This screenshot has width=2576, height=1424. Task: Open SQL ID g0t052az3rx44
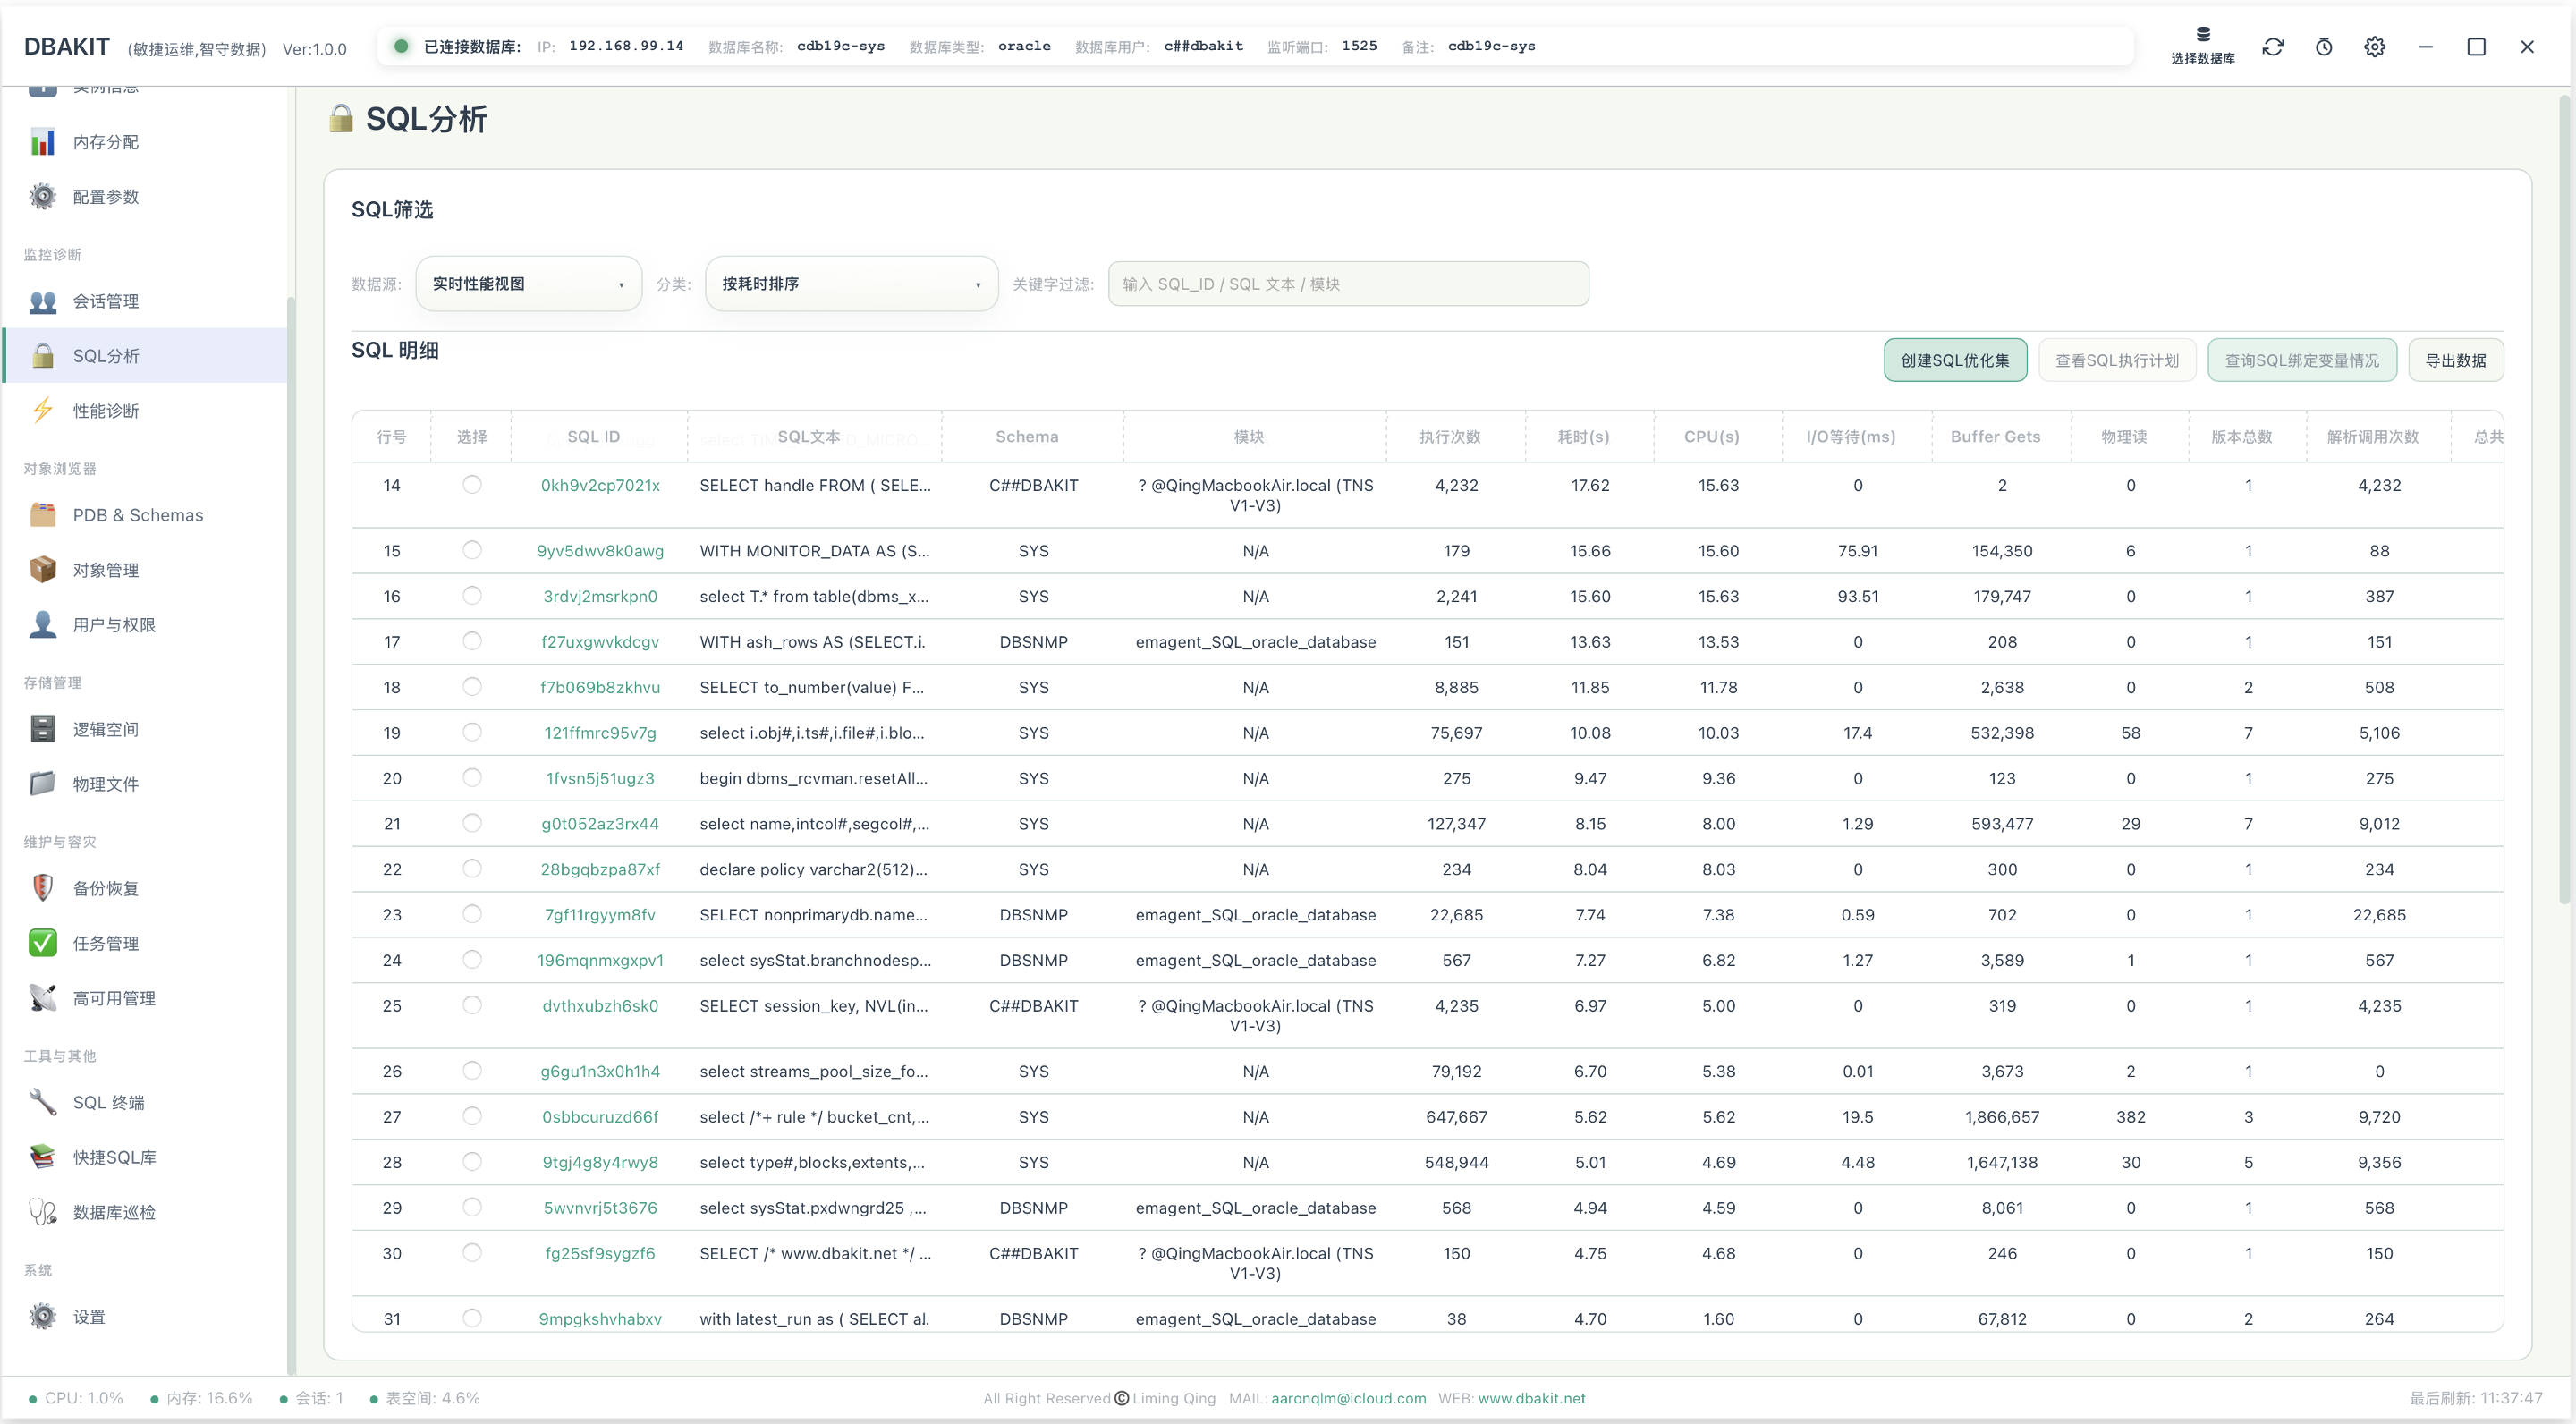click(600, 823)
